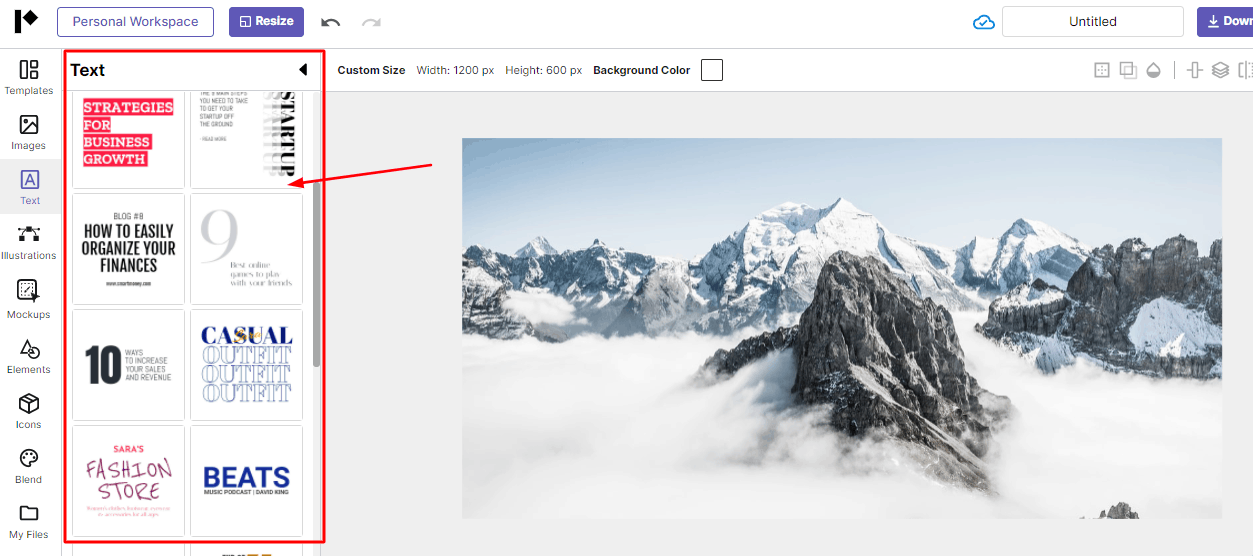1253x556 pixels.
Task: Open the Illustrations sidebar panel
Action: (29, 242)
